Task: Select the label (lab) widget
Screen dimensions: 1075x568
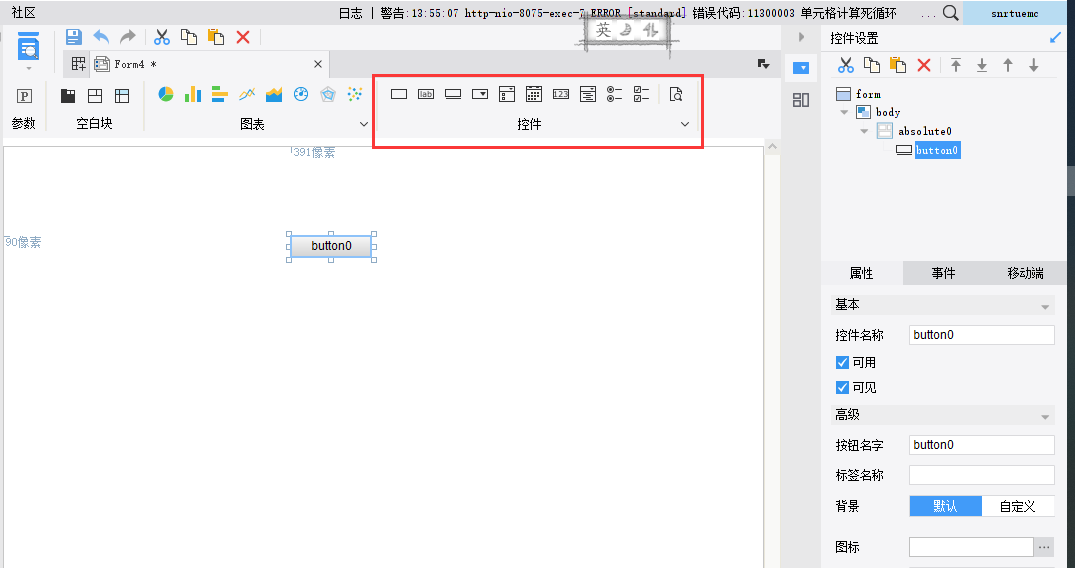Action: click(426, 94)
